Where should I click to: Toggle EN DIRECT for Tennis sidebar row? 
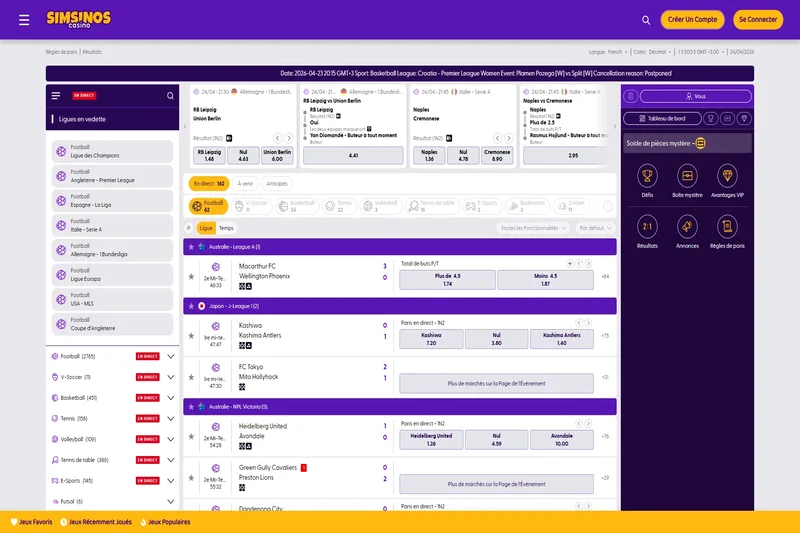(147, 419)
